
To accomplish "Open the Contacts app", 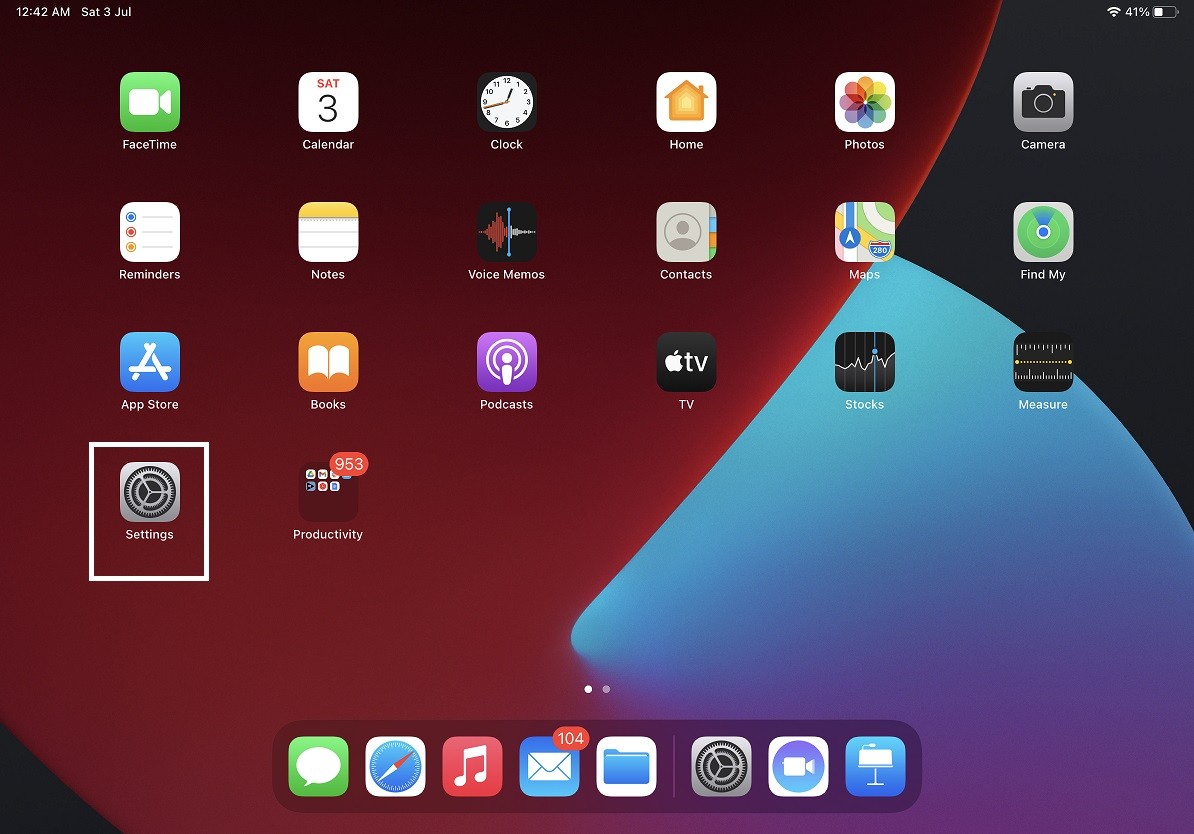I will (686, 232).
